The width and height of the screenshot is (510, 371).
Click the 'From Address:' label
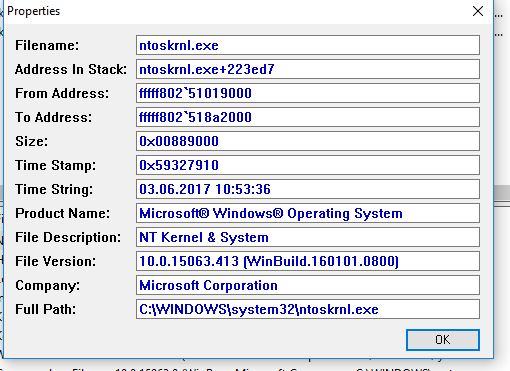click(62, 93)
